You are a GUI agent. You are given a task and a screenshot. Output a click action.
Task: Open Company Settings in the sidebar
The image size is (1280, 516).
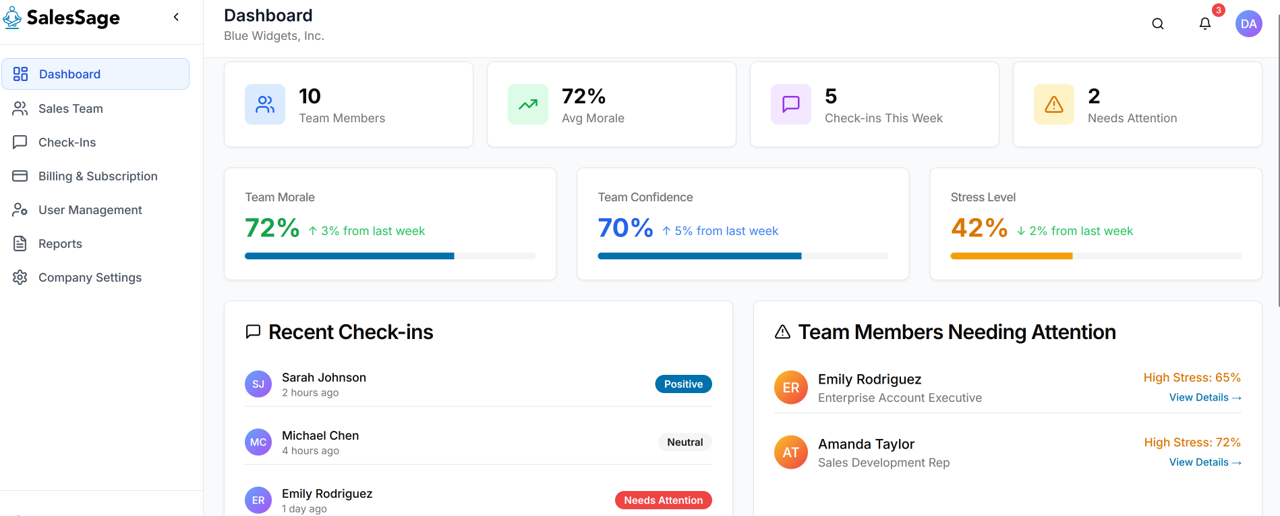click(96, 278)
